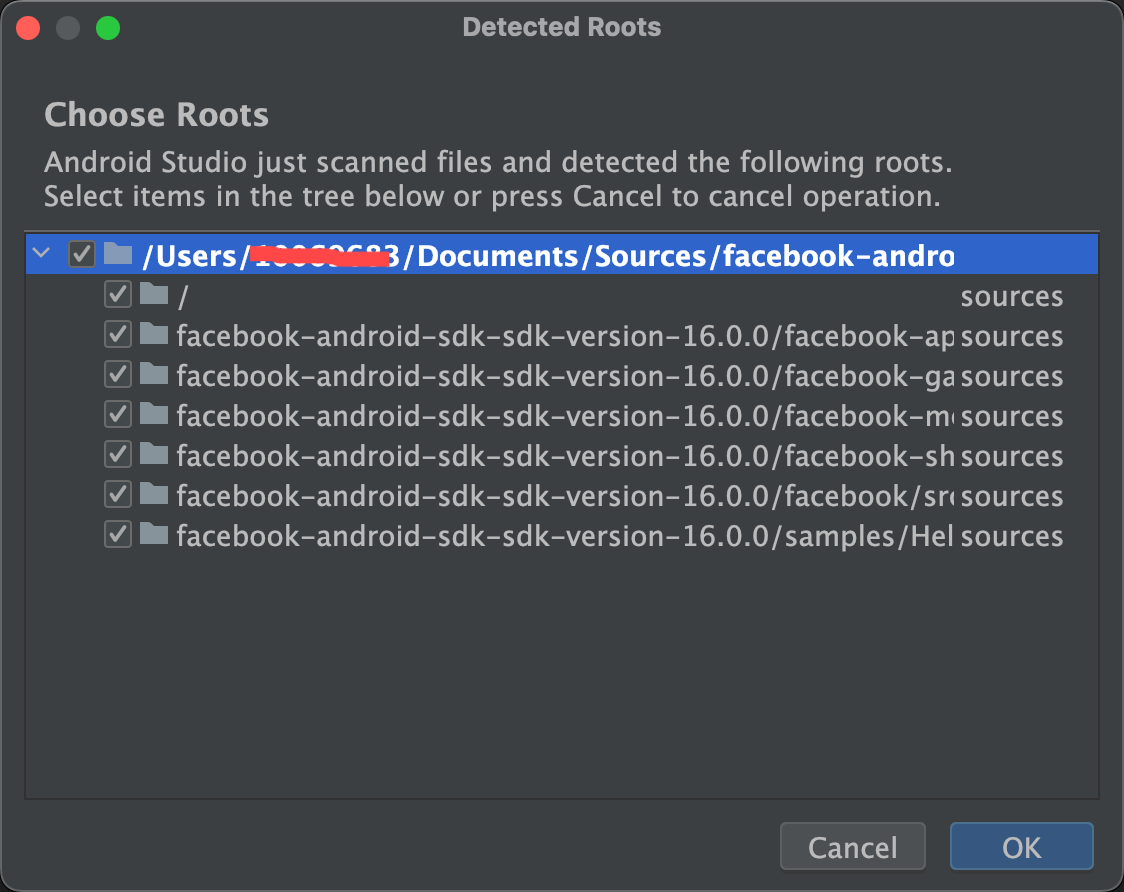Click "sources" label on the samples/Hel row
The width and height of the screenshot is (1124, 892).
pos(1011,538)
